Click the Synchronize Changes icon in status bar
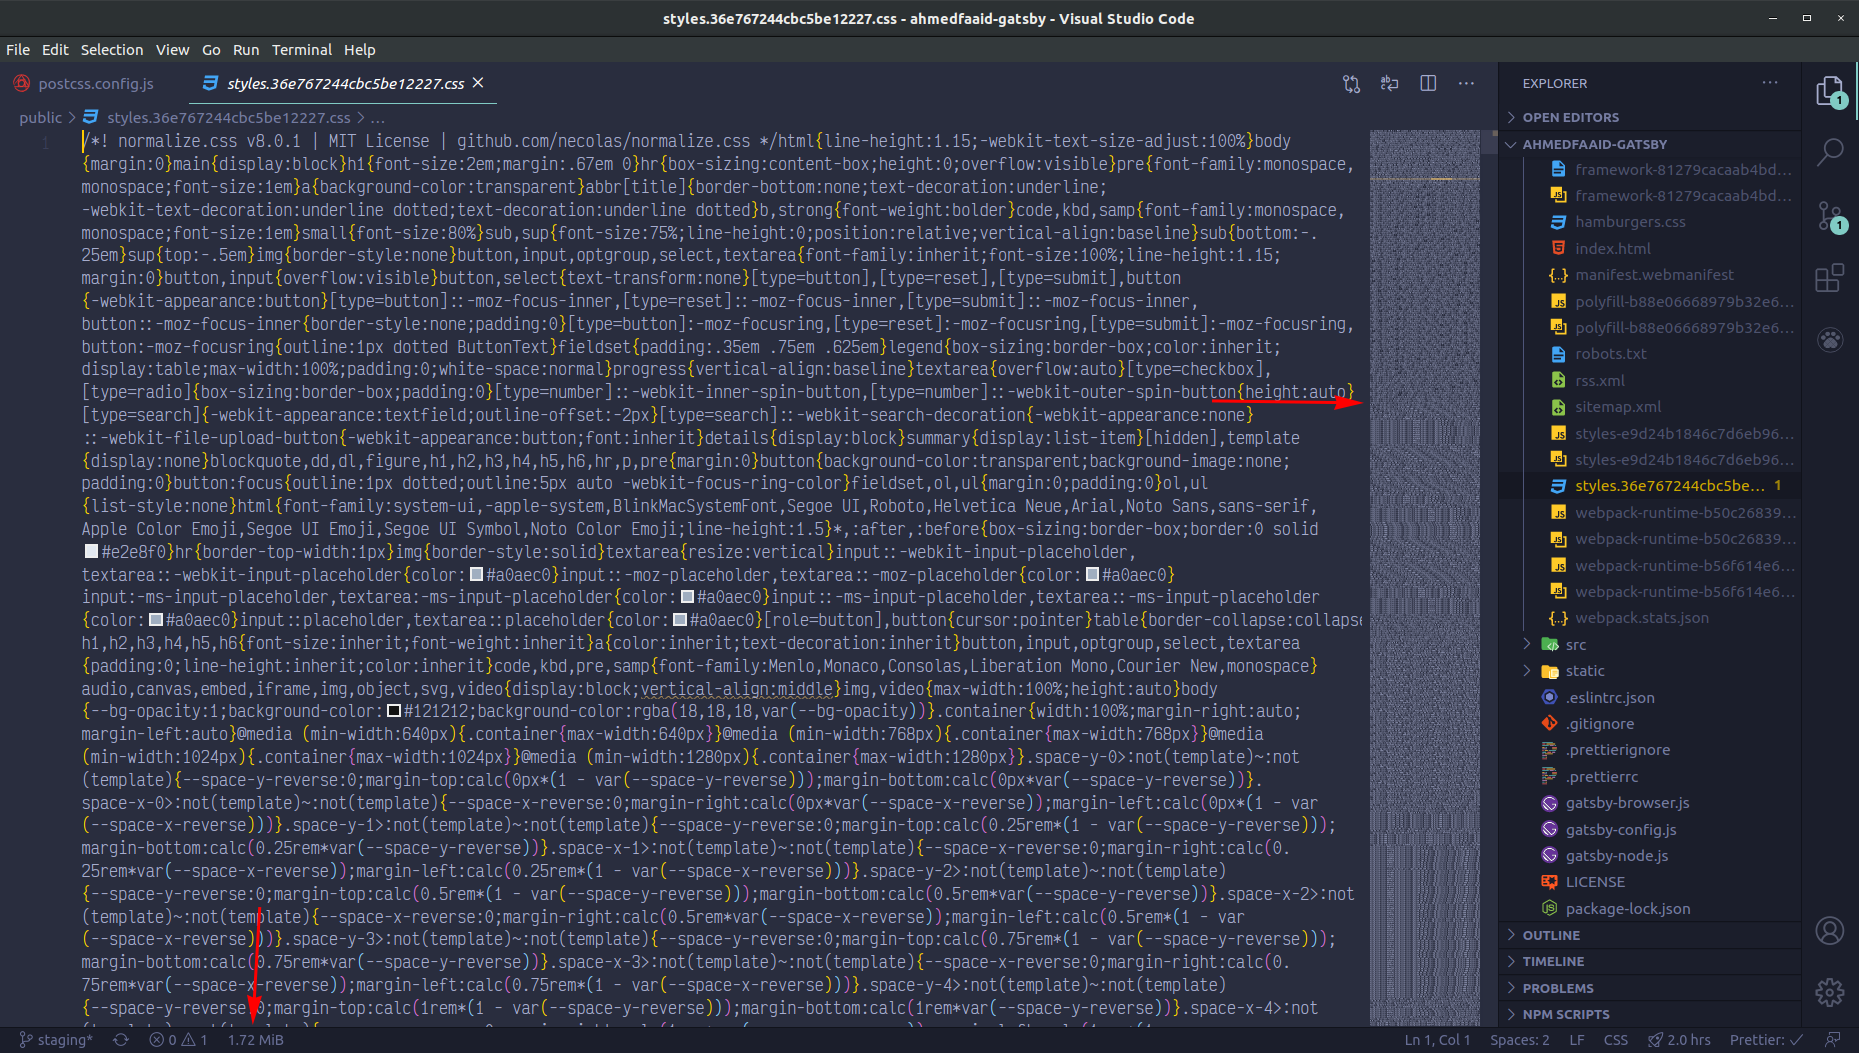This screenshot has height=1053, width=1859. tap(121, 1040)
